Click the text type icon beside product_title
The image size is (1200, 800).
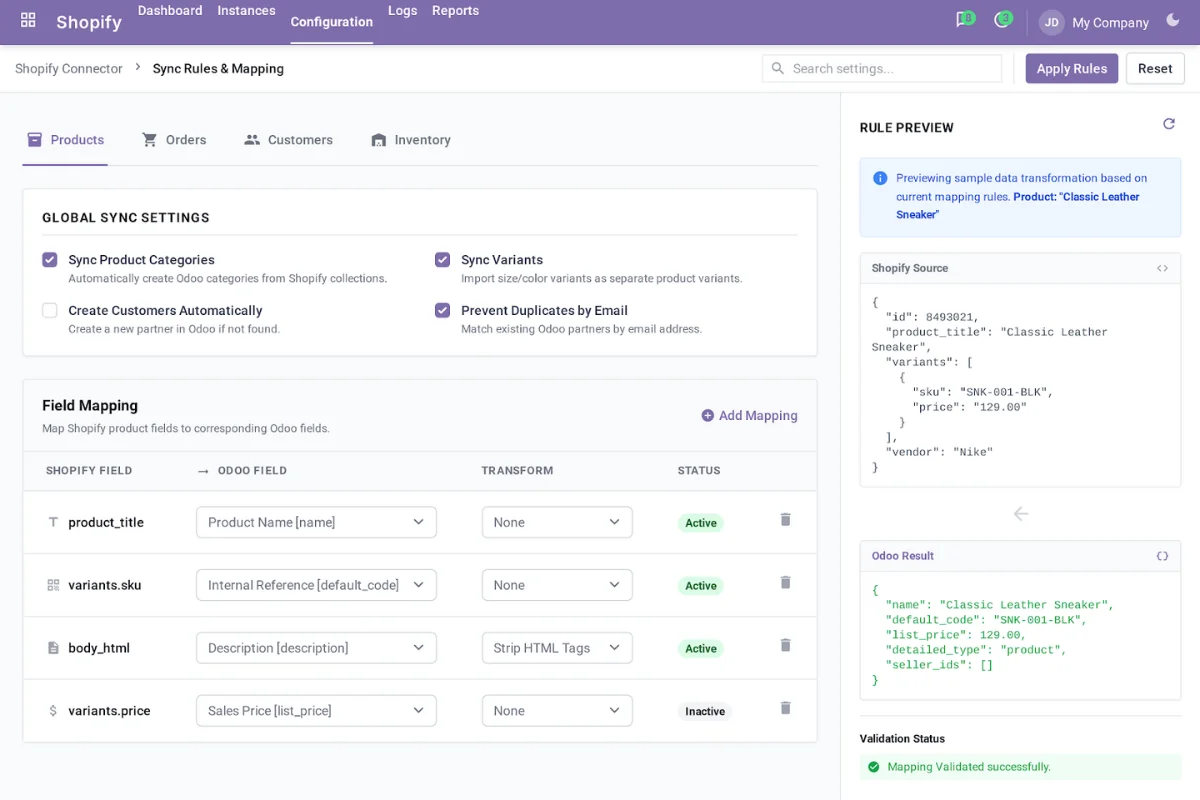(53, 522)
